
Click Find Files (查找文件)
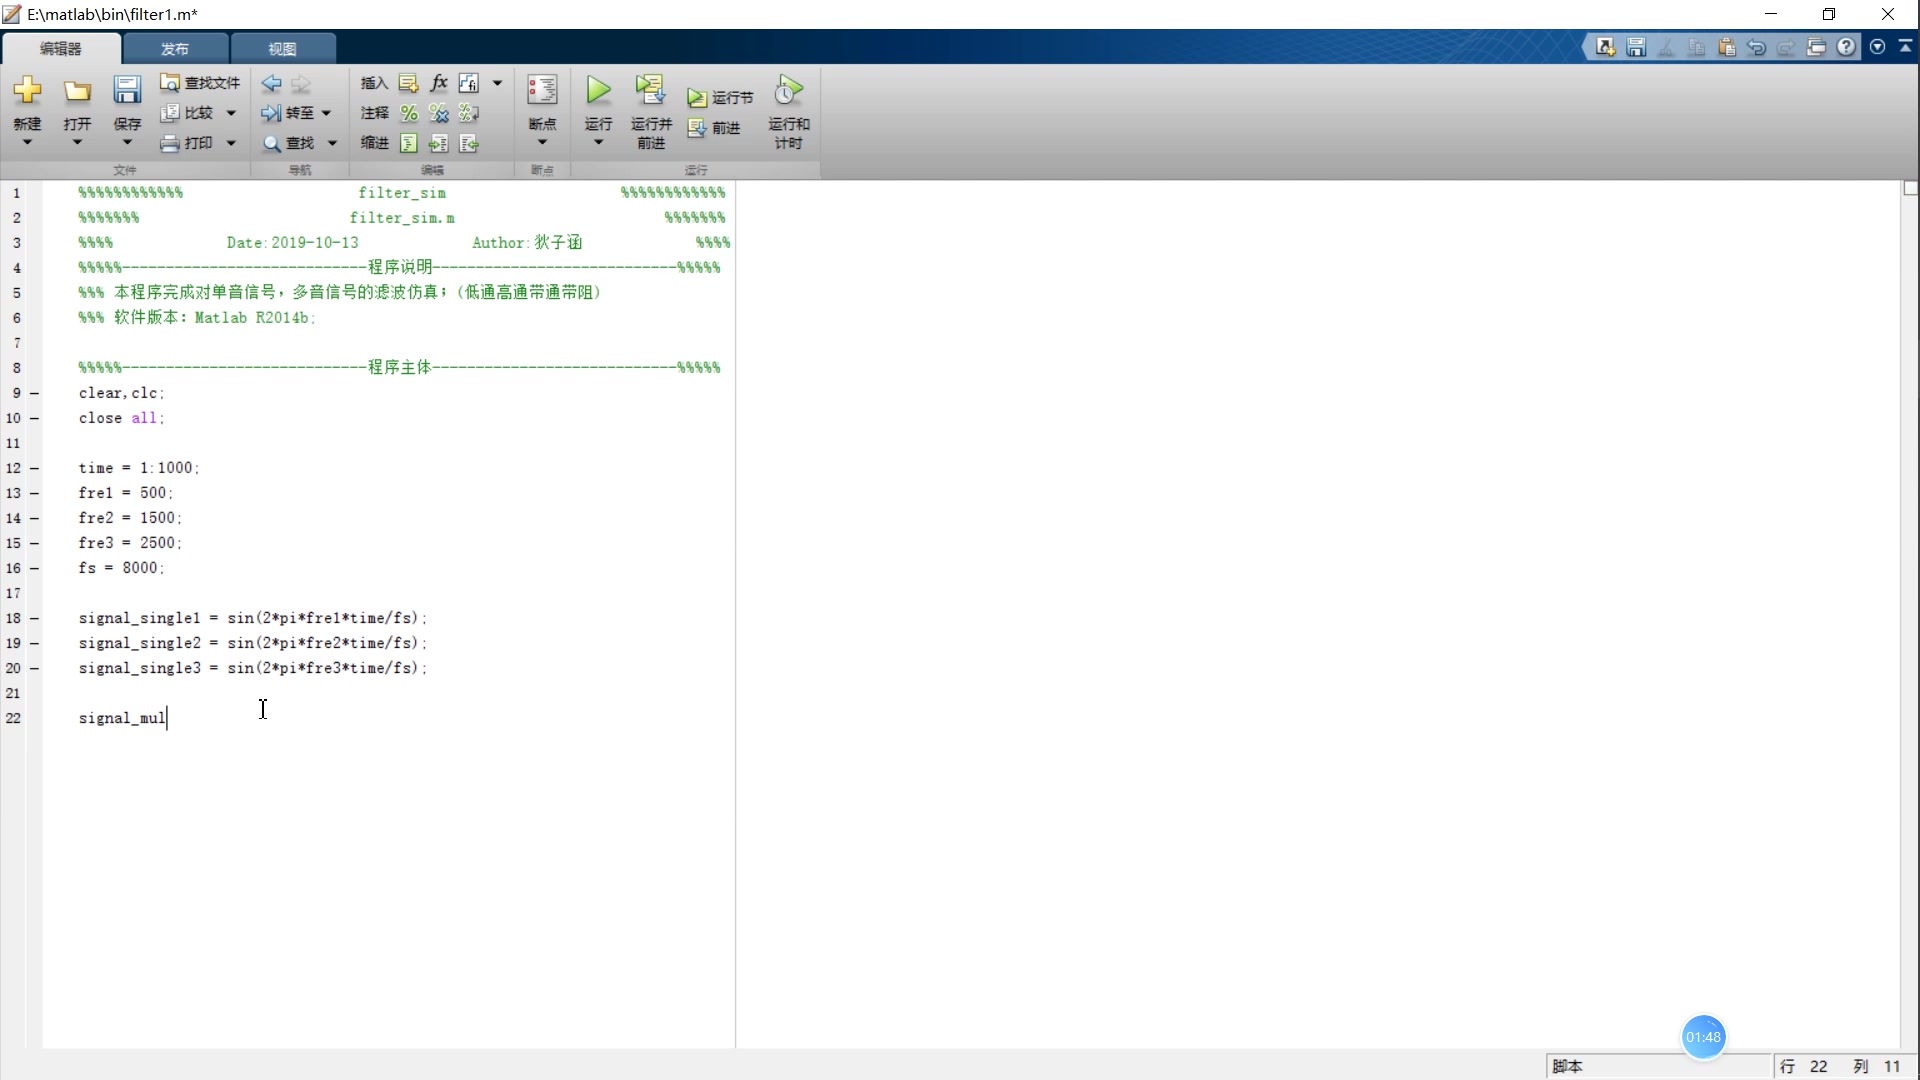point(201,83)
